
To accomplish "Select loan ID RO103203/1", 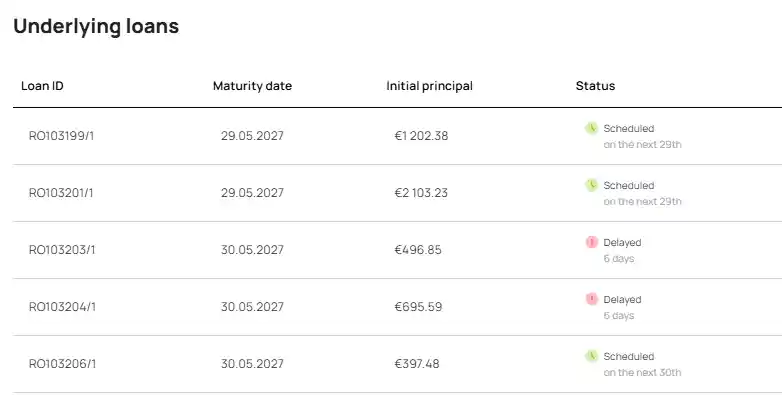I will pyautogui.click(x=62, y=249).
